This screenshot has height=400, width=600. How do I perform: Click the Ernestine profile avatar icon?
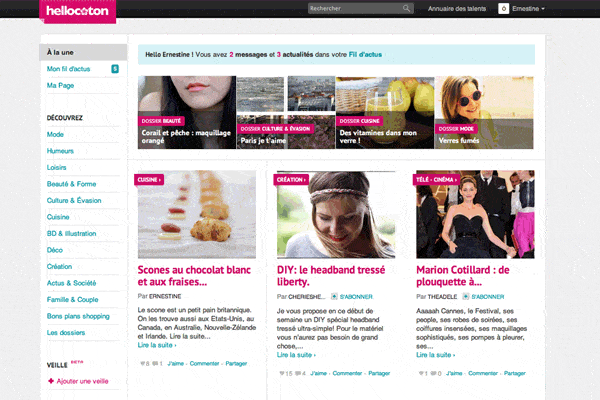click(x=504, y=8)
